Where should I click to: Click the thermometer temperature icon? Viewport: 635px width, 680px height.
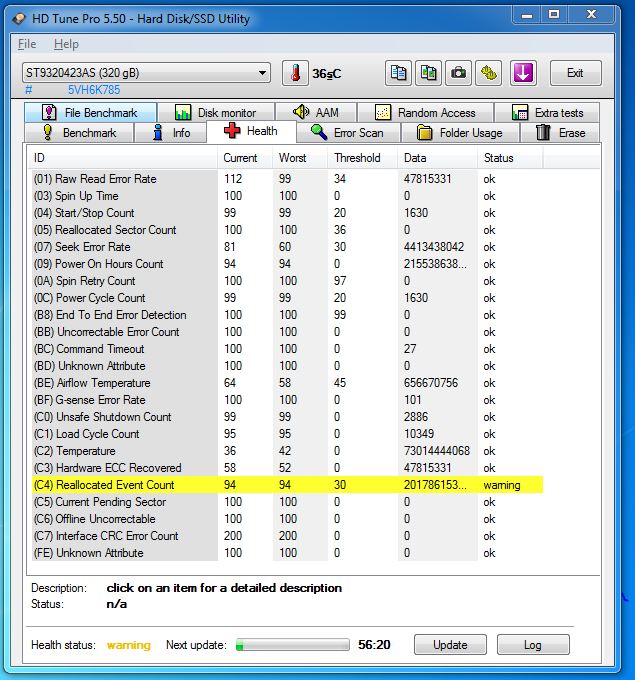point(296,73)
